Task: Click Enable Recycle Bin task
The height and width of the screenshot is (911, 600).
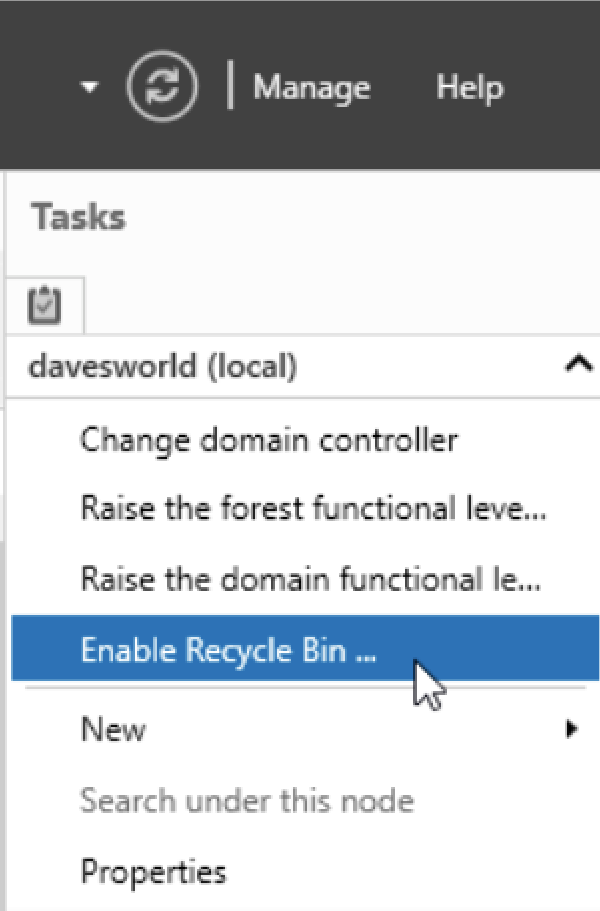Action: click(305, 648)
